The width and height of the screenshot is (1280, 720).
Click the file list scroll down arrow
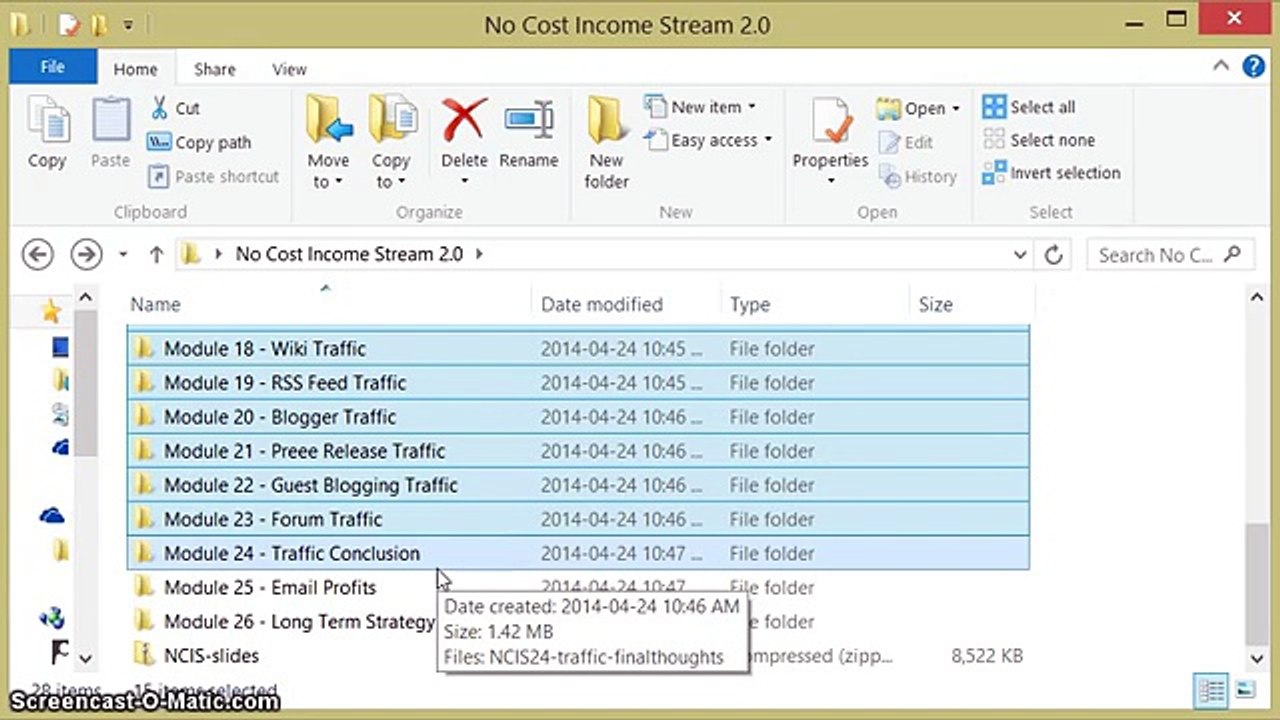coord(1256,658)
